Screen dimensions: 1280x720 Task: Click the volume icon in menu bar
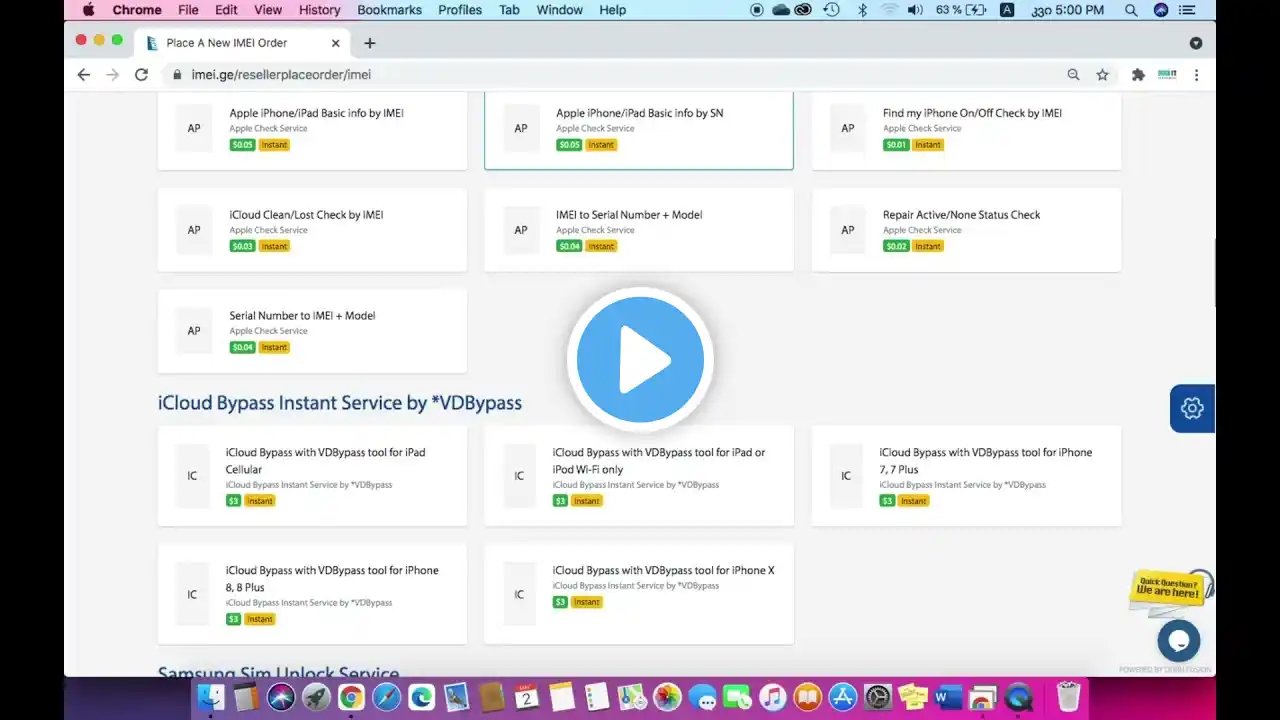coord(915,10)
